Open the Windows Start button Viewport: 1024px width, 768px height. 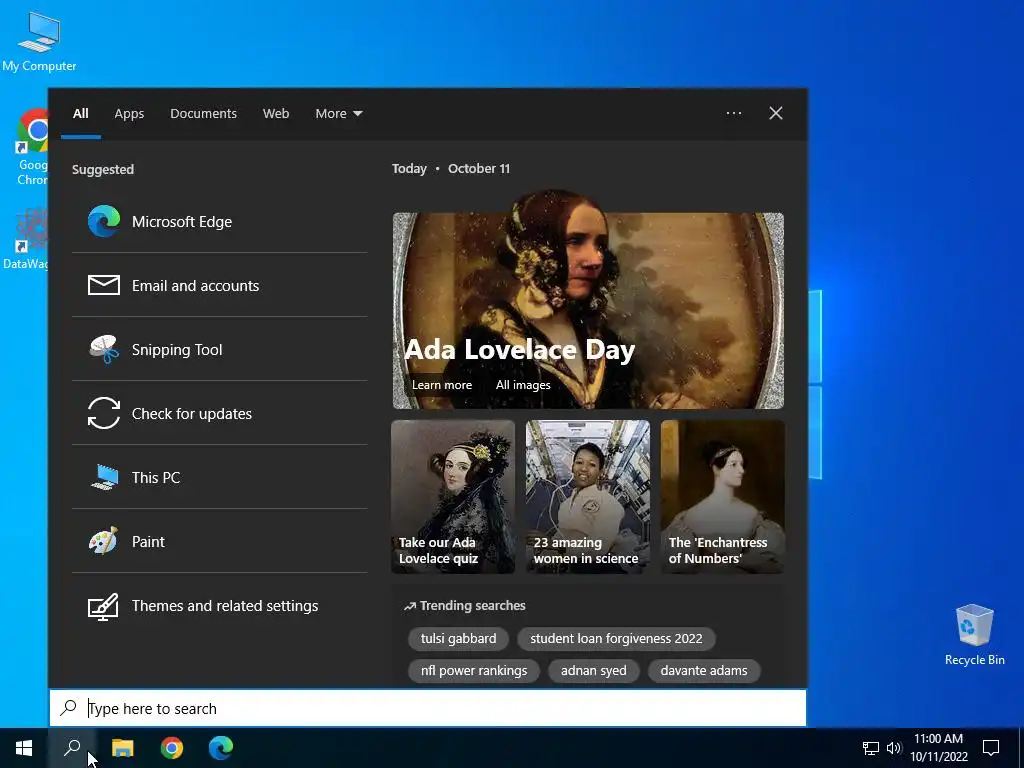click(x=24, y=748)
